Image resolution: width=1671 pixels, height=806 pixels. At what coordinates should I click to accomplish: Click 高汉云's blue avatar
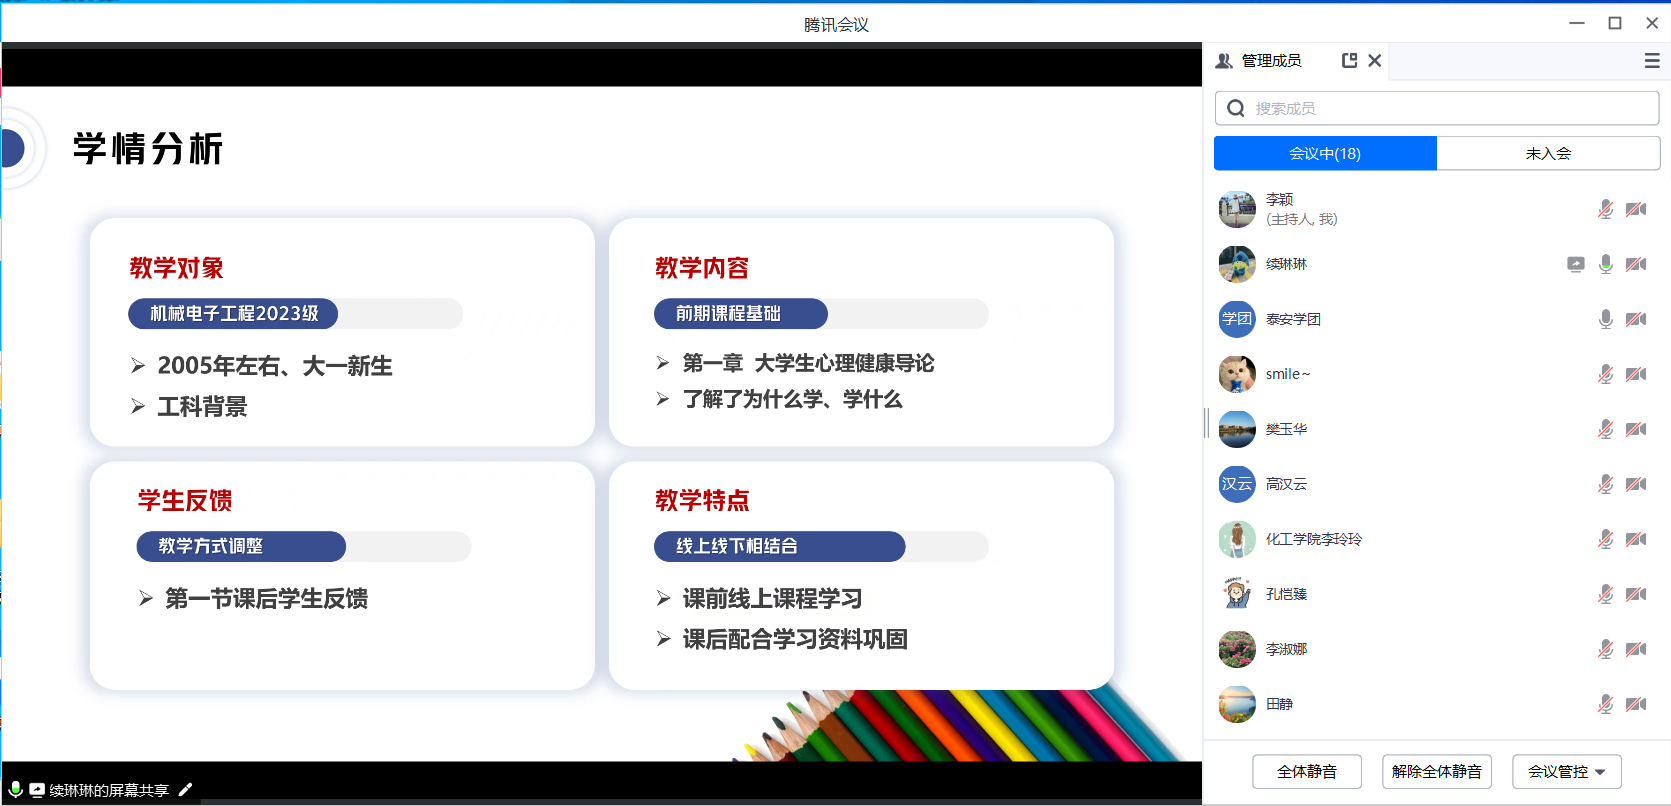coord(1237,484)
